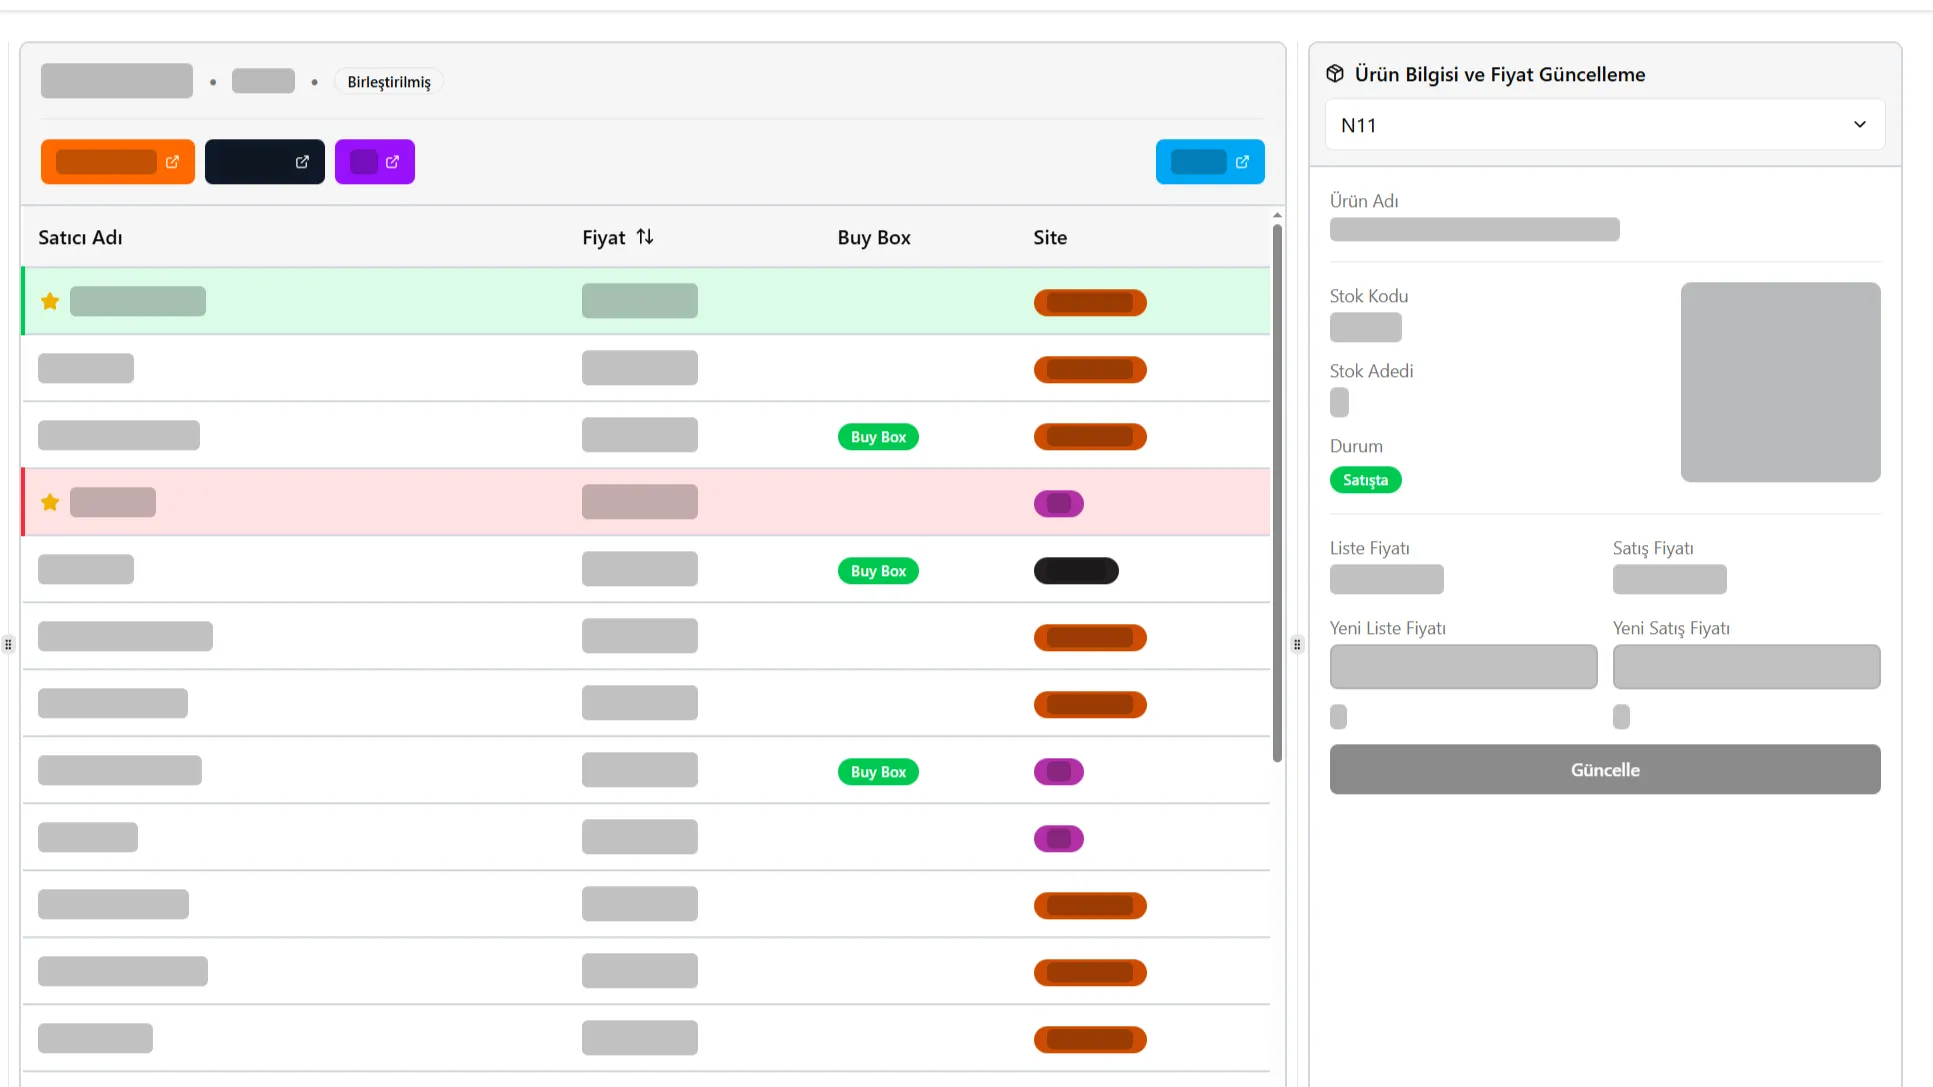
Task: Sort by price using the Fiyat arrows icon
Action: (645, 237)
